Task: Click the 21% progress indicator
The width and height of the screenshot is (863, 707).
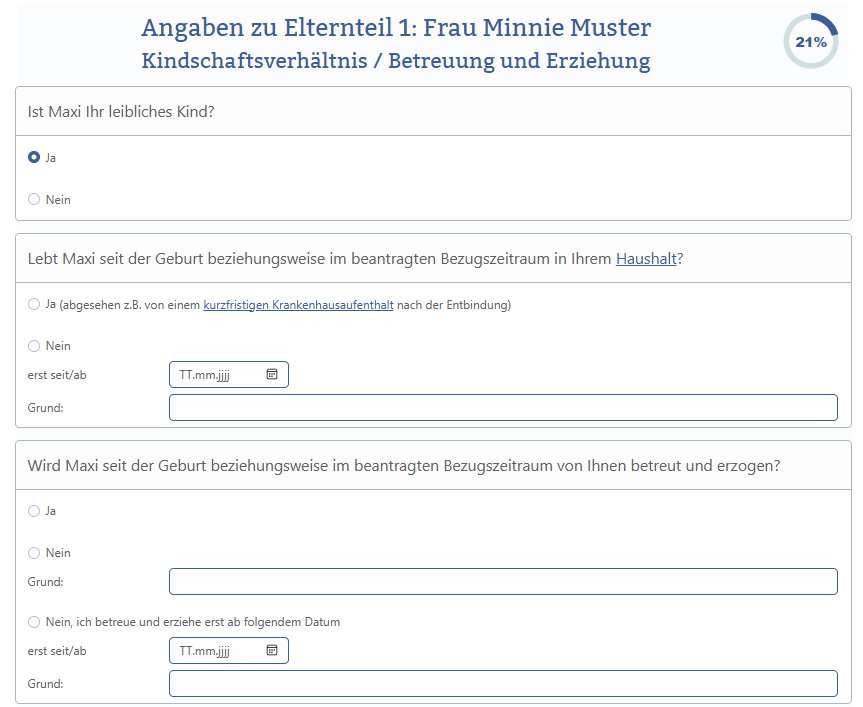Action: [811, 41]
